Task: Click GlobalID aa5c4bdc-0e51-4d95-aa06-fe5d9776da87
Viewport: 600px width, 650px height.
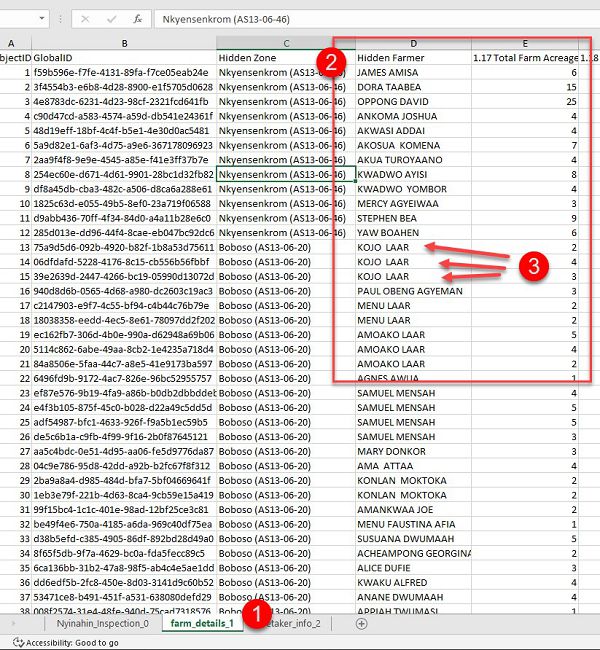Action: (124, 451)
